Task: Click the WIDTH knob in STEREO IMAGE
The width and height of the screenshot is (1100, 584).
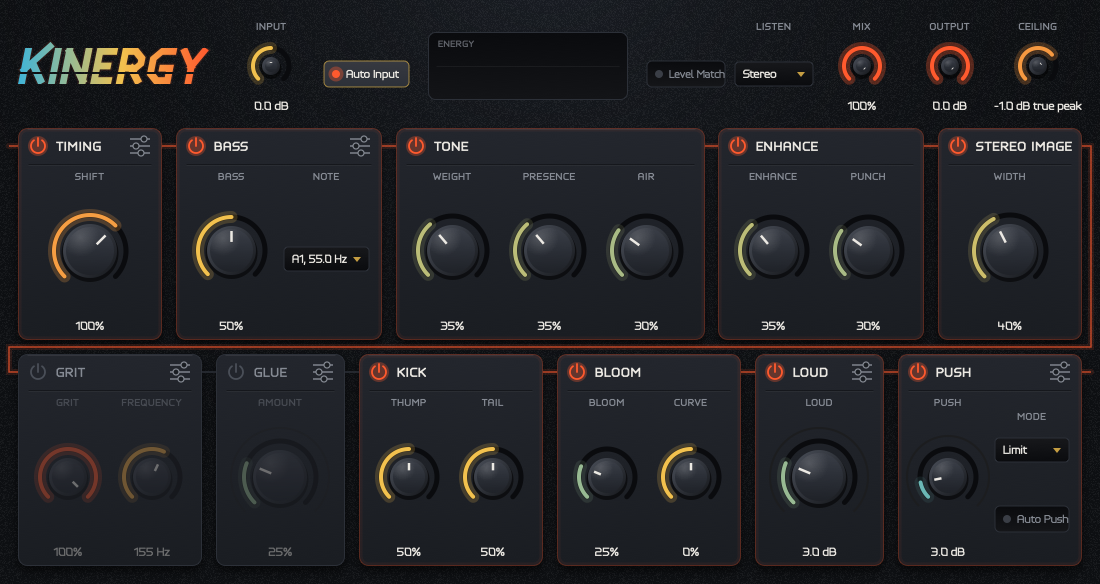Action: click(1010, 249)
